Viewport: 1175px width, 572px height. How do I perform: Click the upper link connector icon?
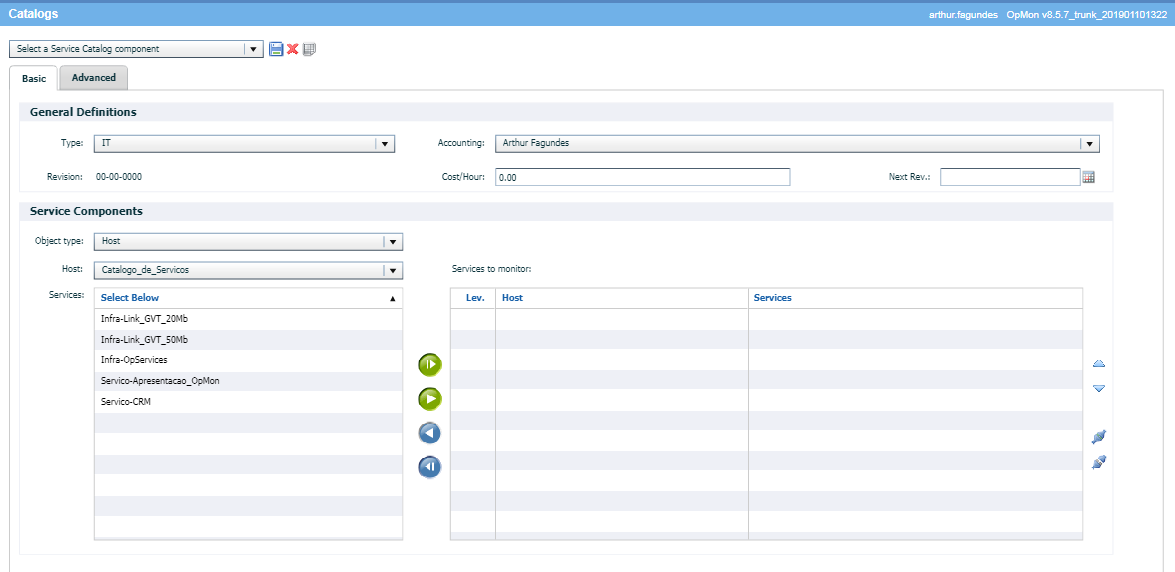1098,437
